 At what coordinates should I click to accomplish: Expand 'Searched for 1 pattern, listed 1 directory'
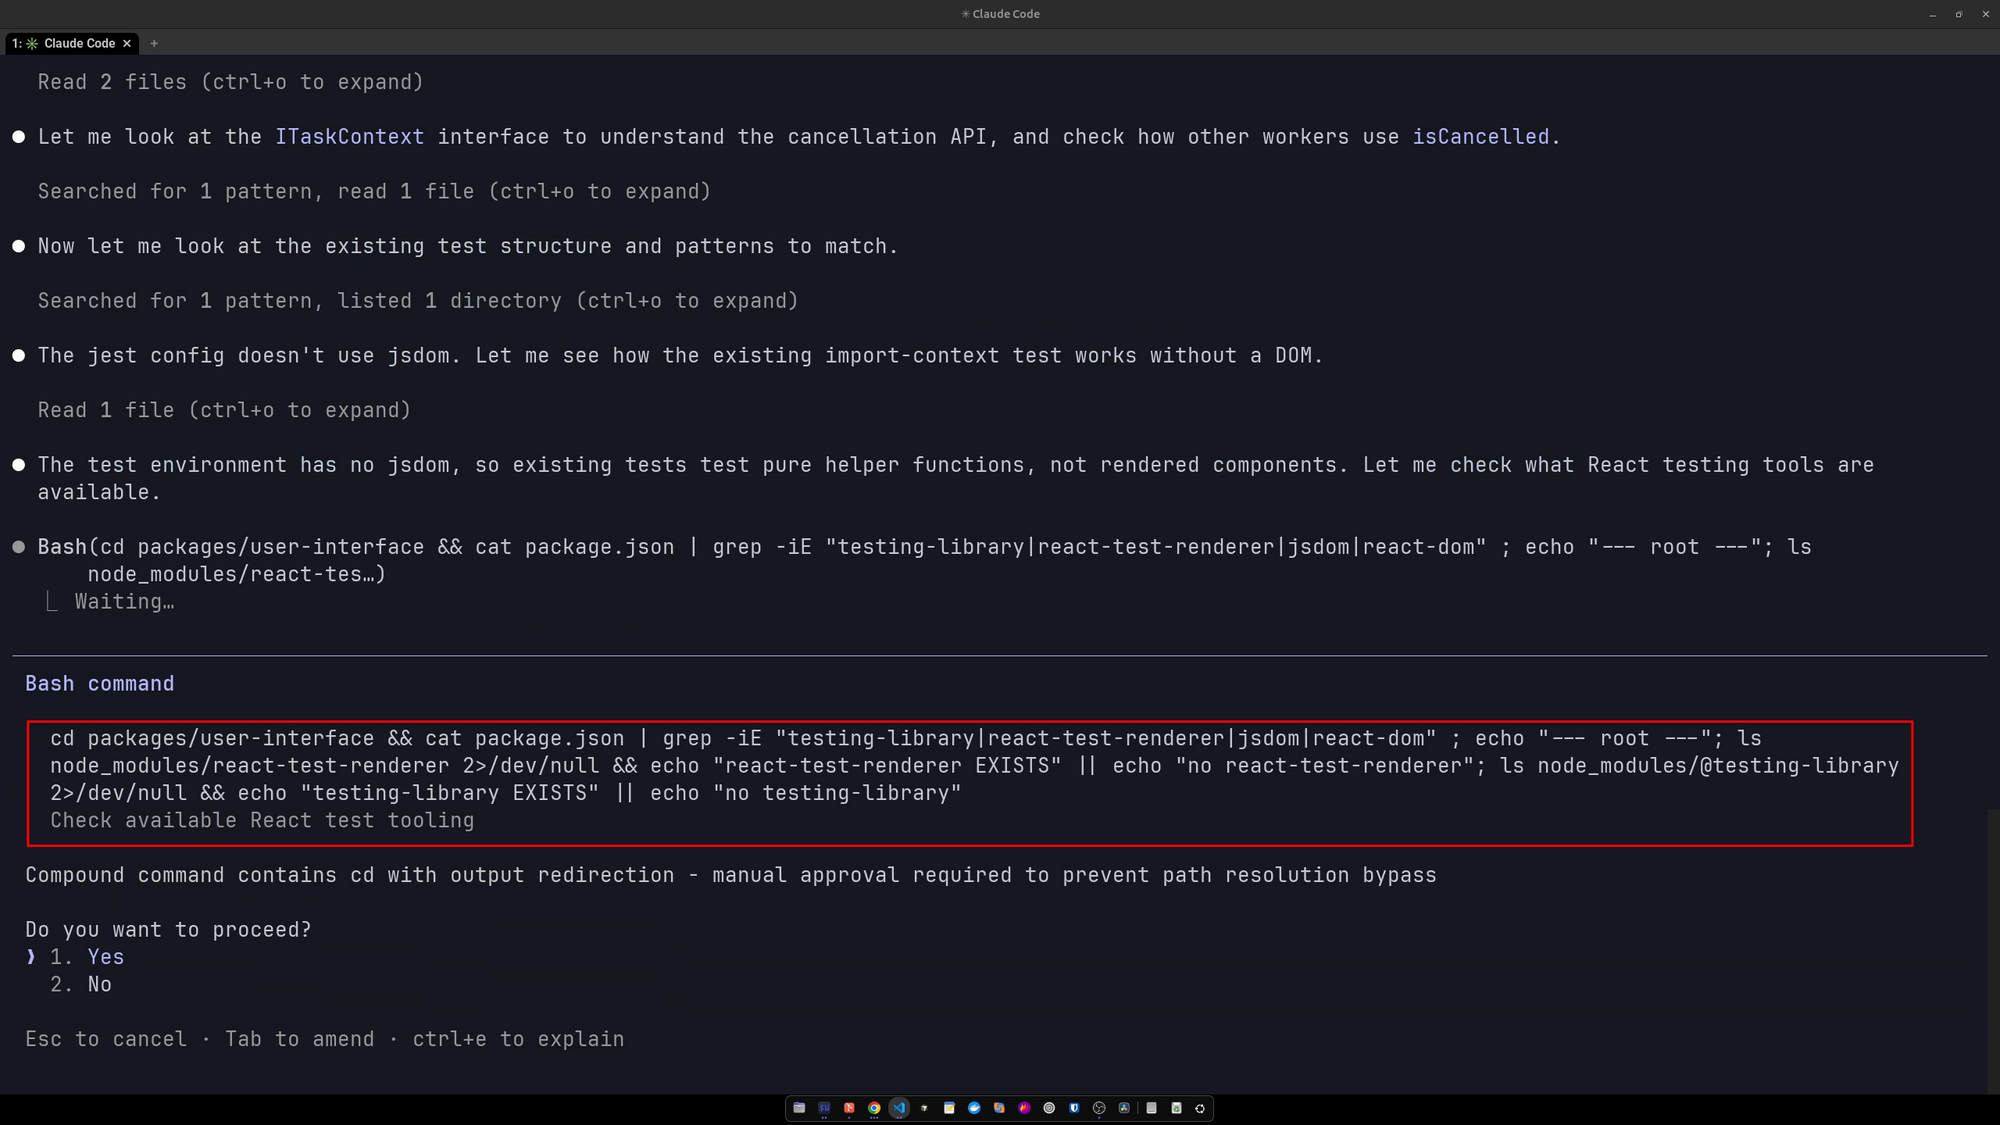[x=418, y=301]
